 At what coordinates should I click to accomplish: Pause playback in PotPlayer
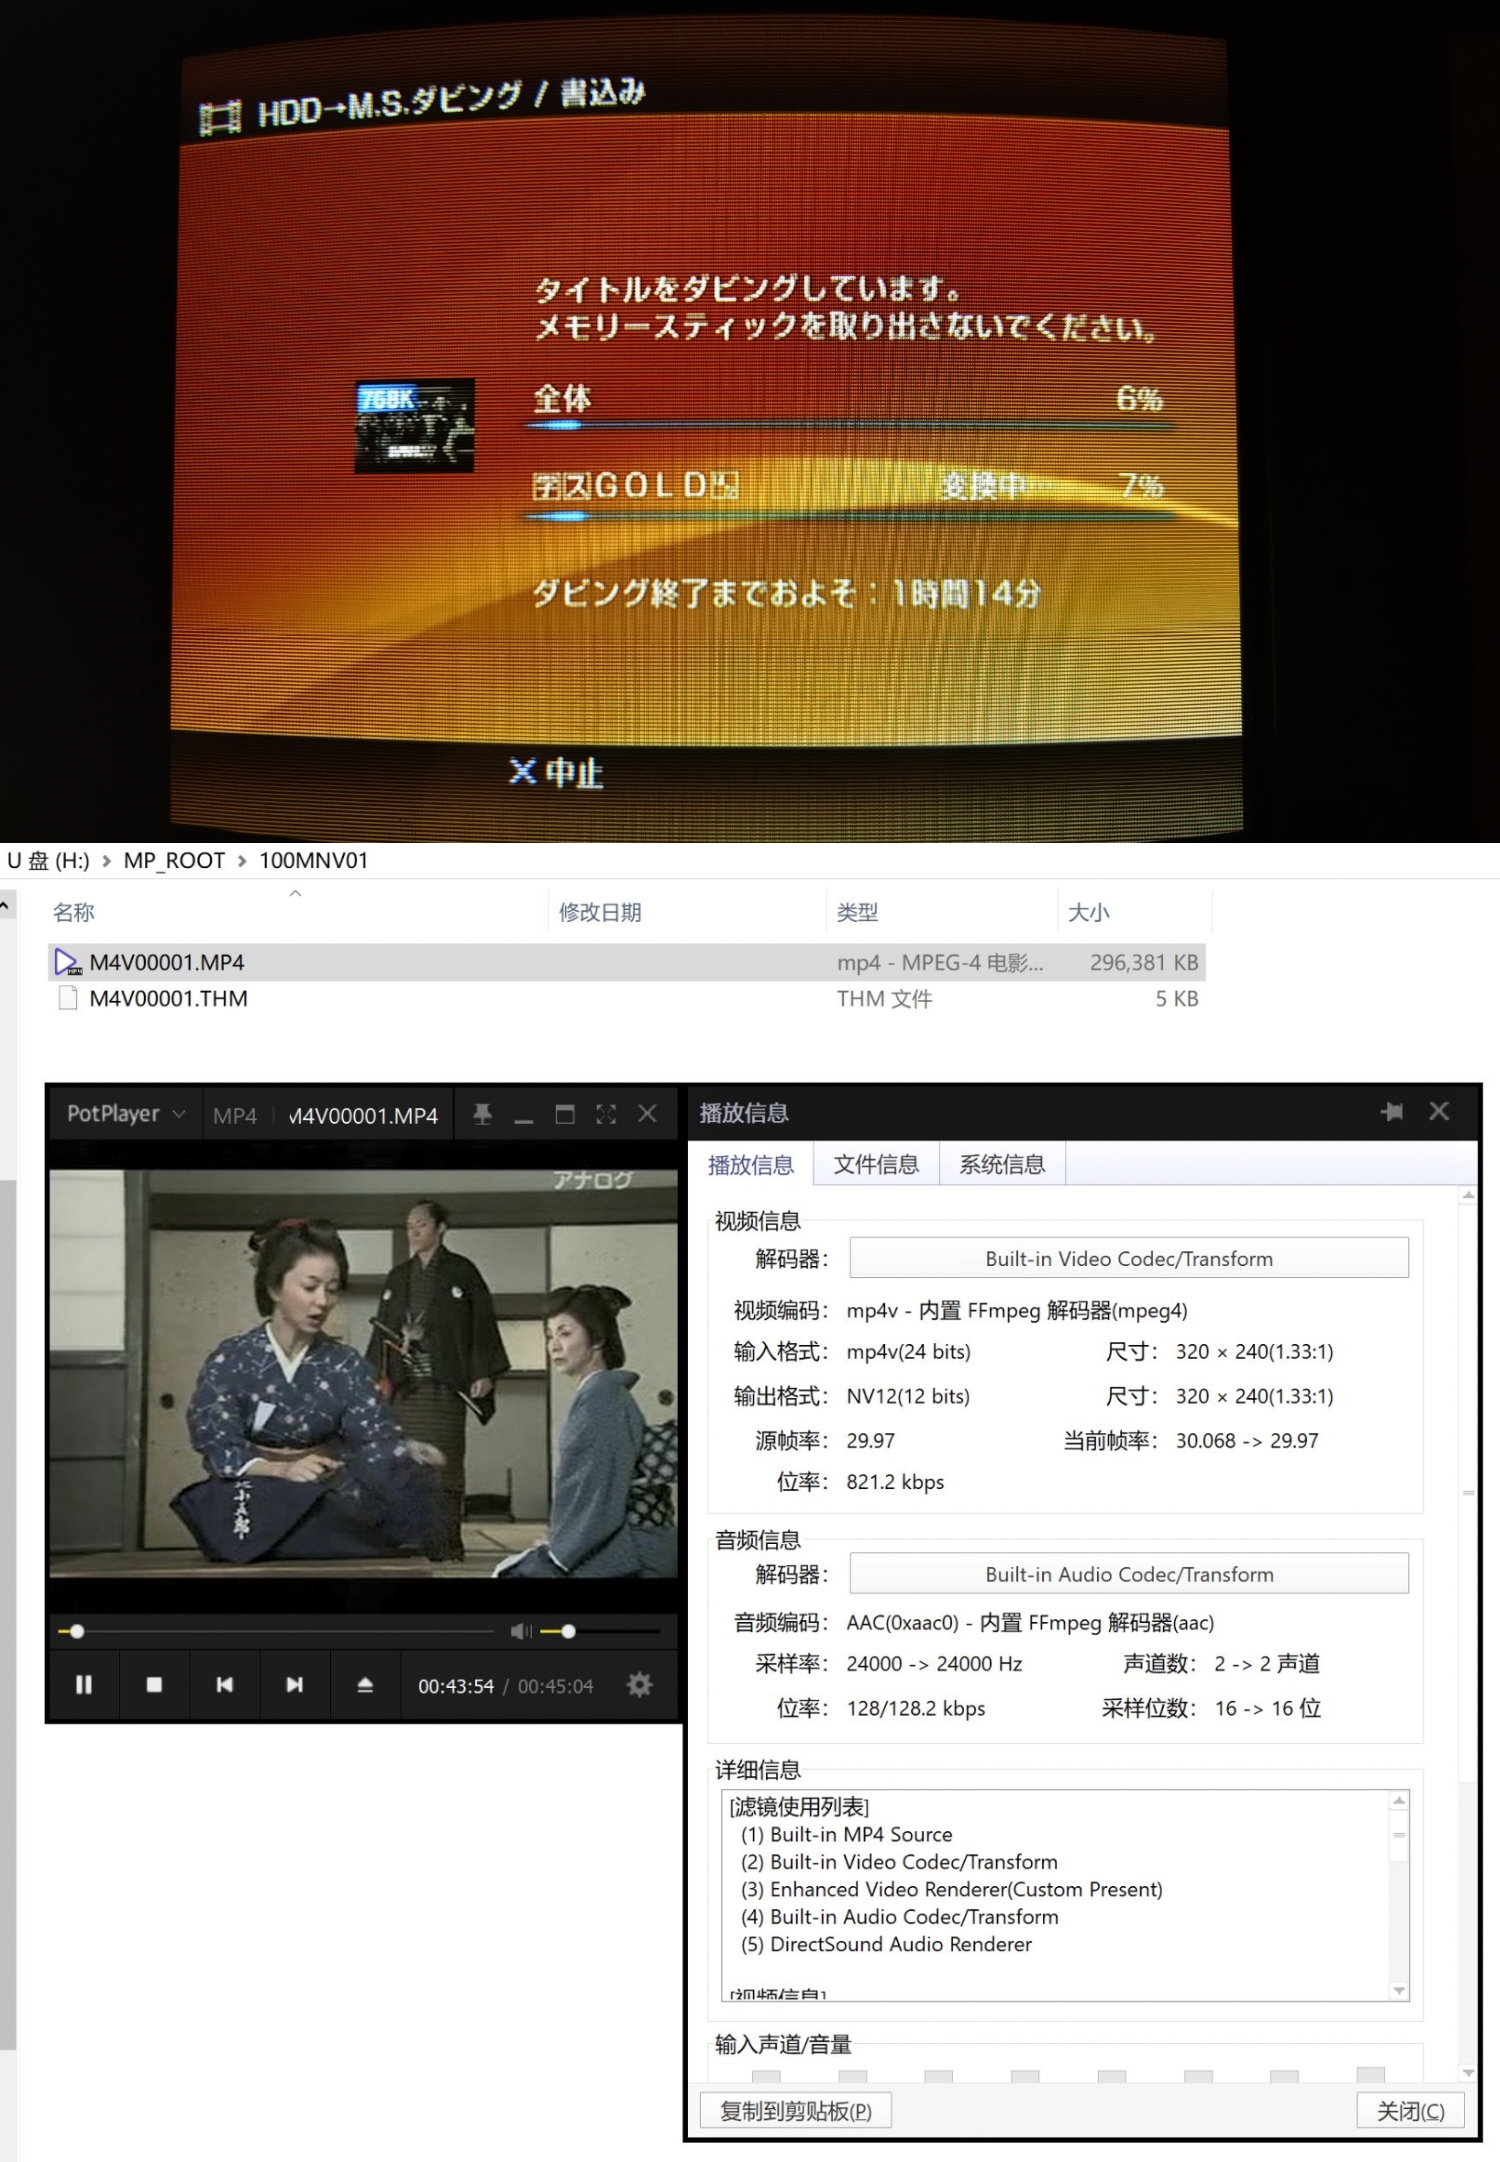pos(84,1685)
